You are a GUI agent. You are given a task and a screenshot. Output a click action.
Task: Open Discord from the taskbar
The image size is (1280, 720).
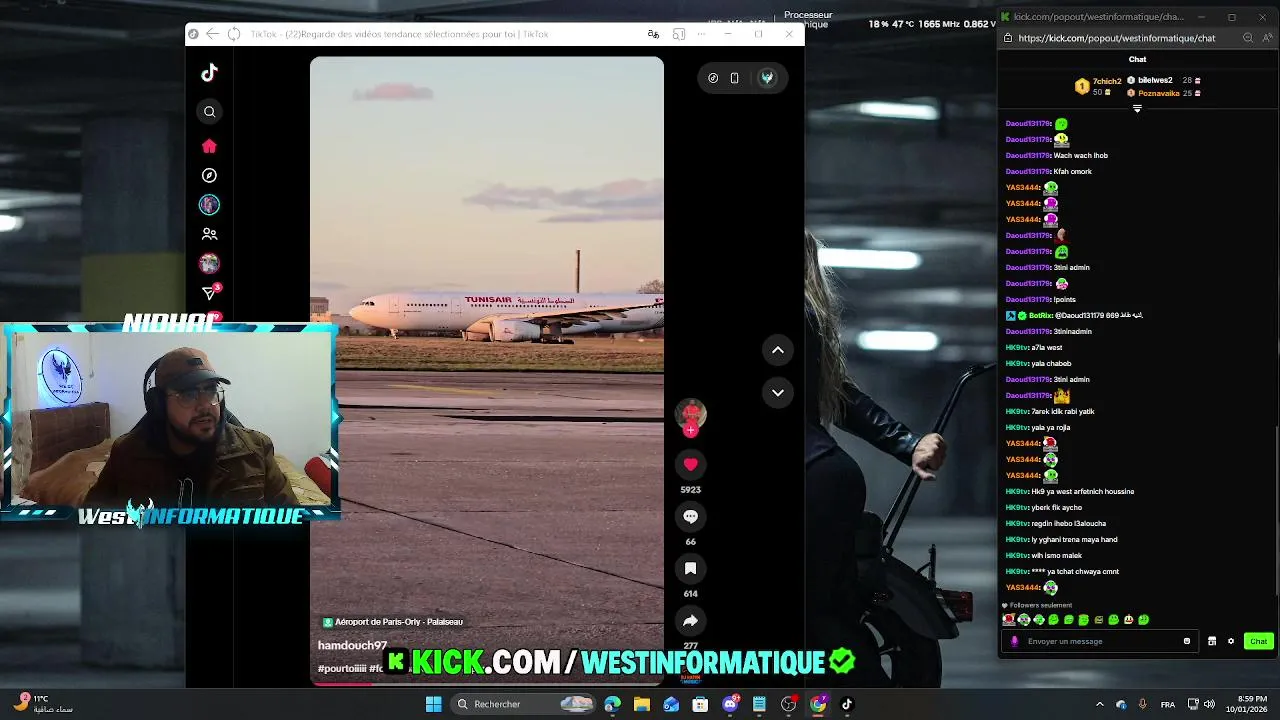[730, 704]
